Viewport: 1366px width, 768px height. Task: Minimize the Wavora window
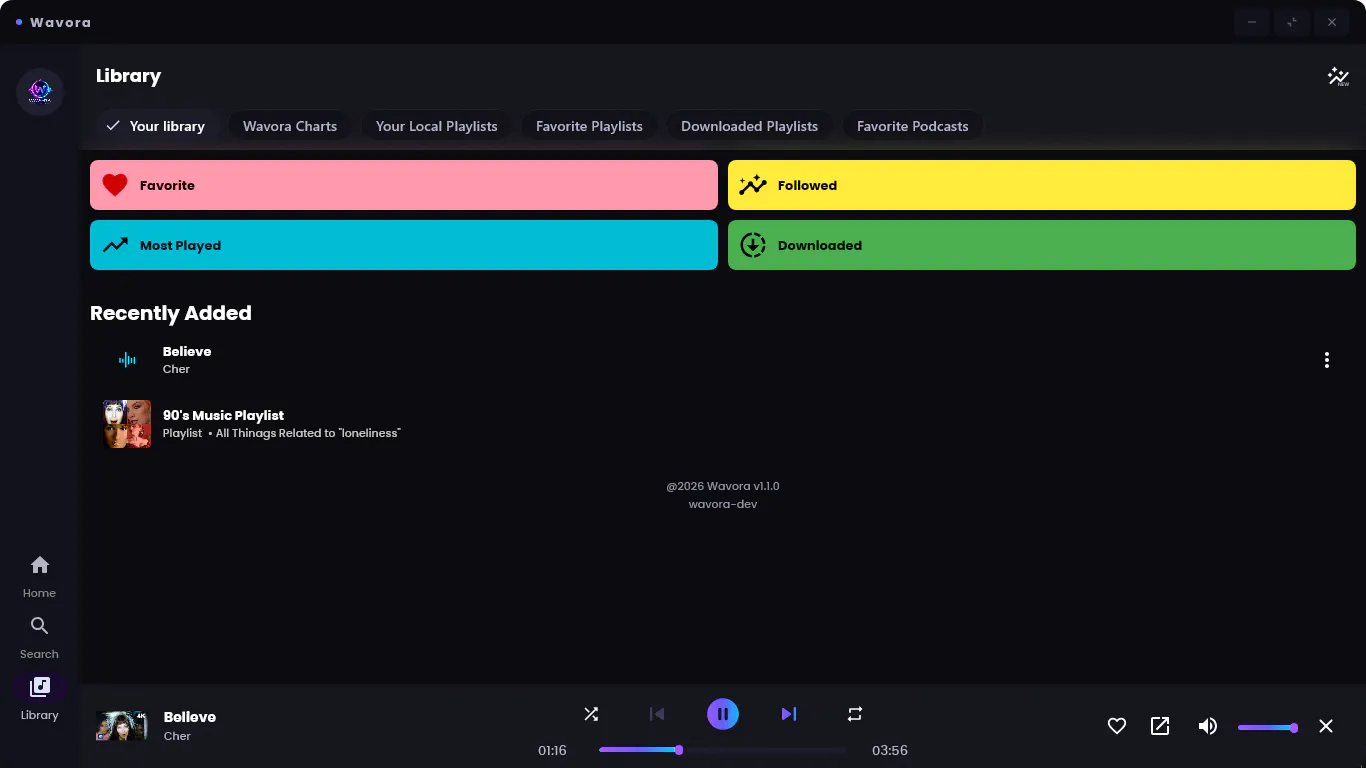click(1252, 22)
